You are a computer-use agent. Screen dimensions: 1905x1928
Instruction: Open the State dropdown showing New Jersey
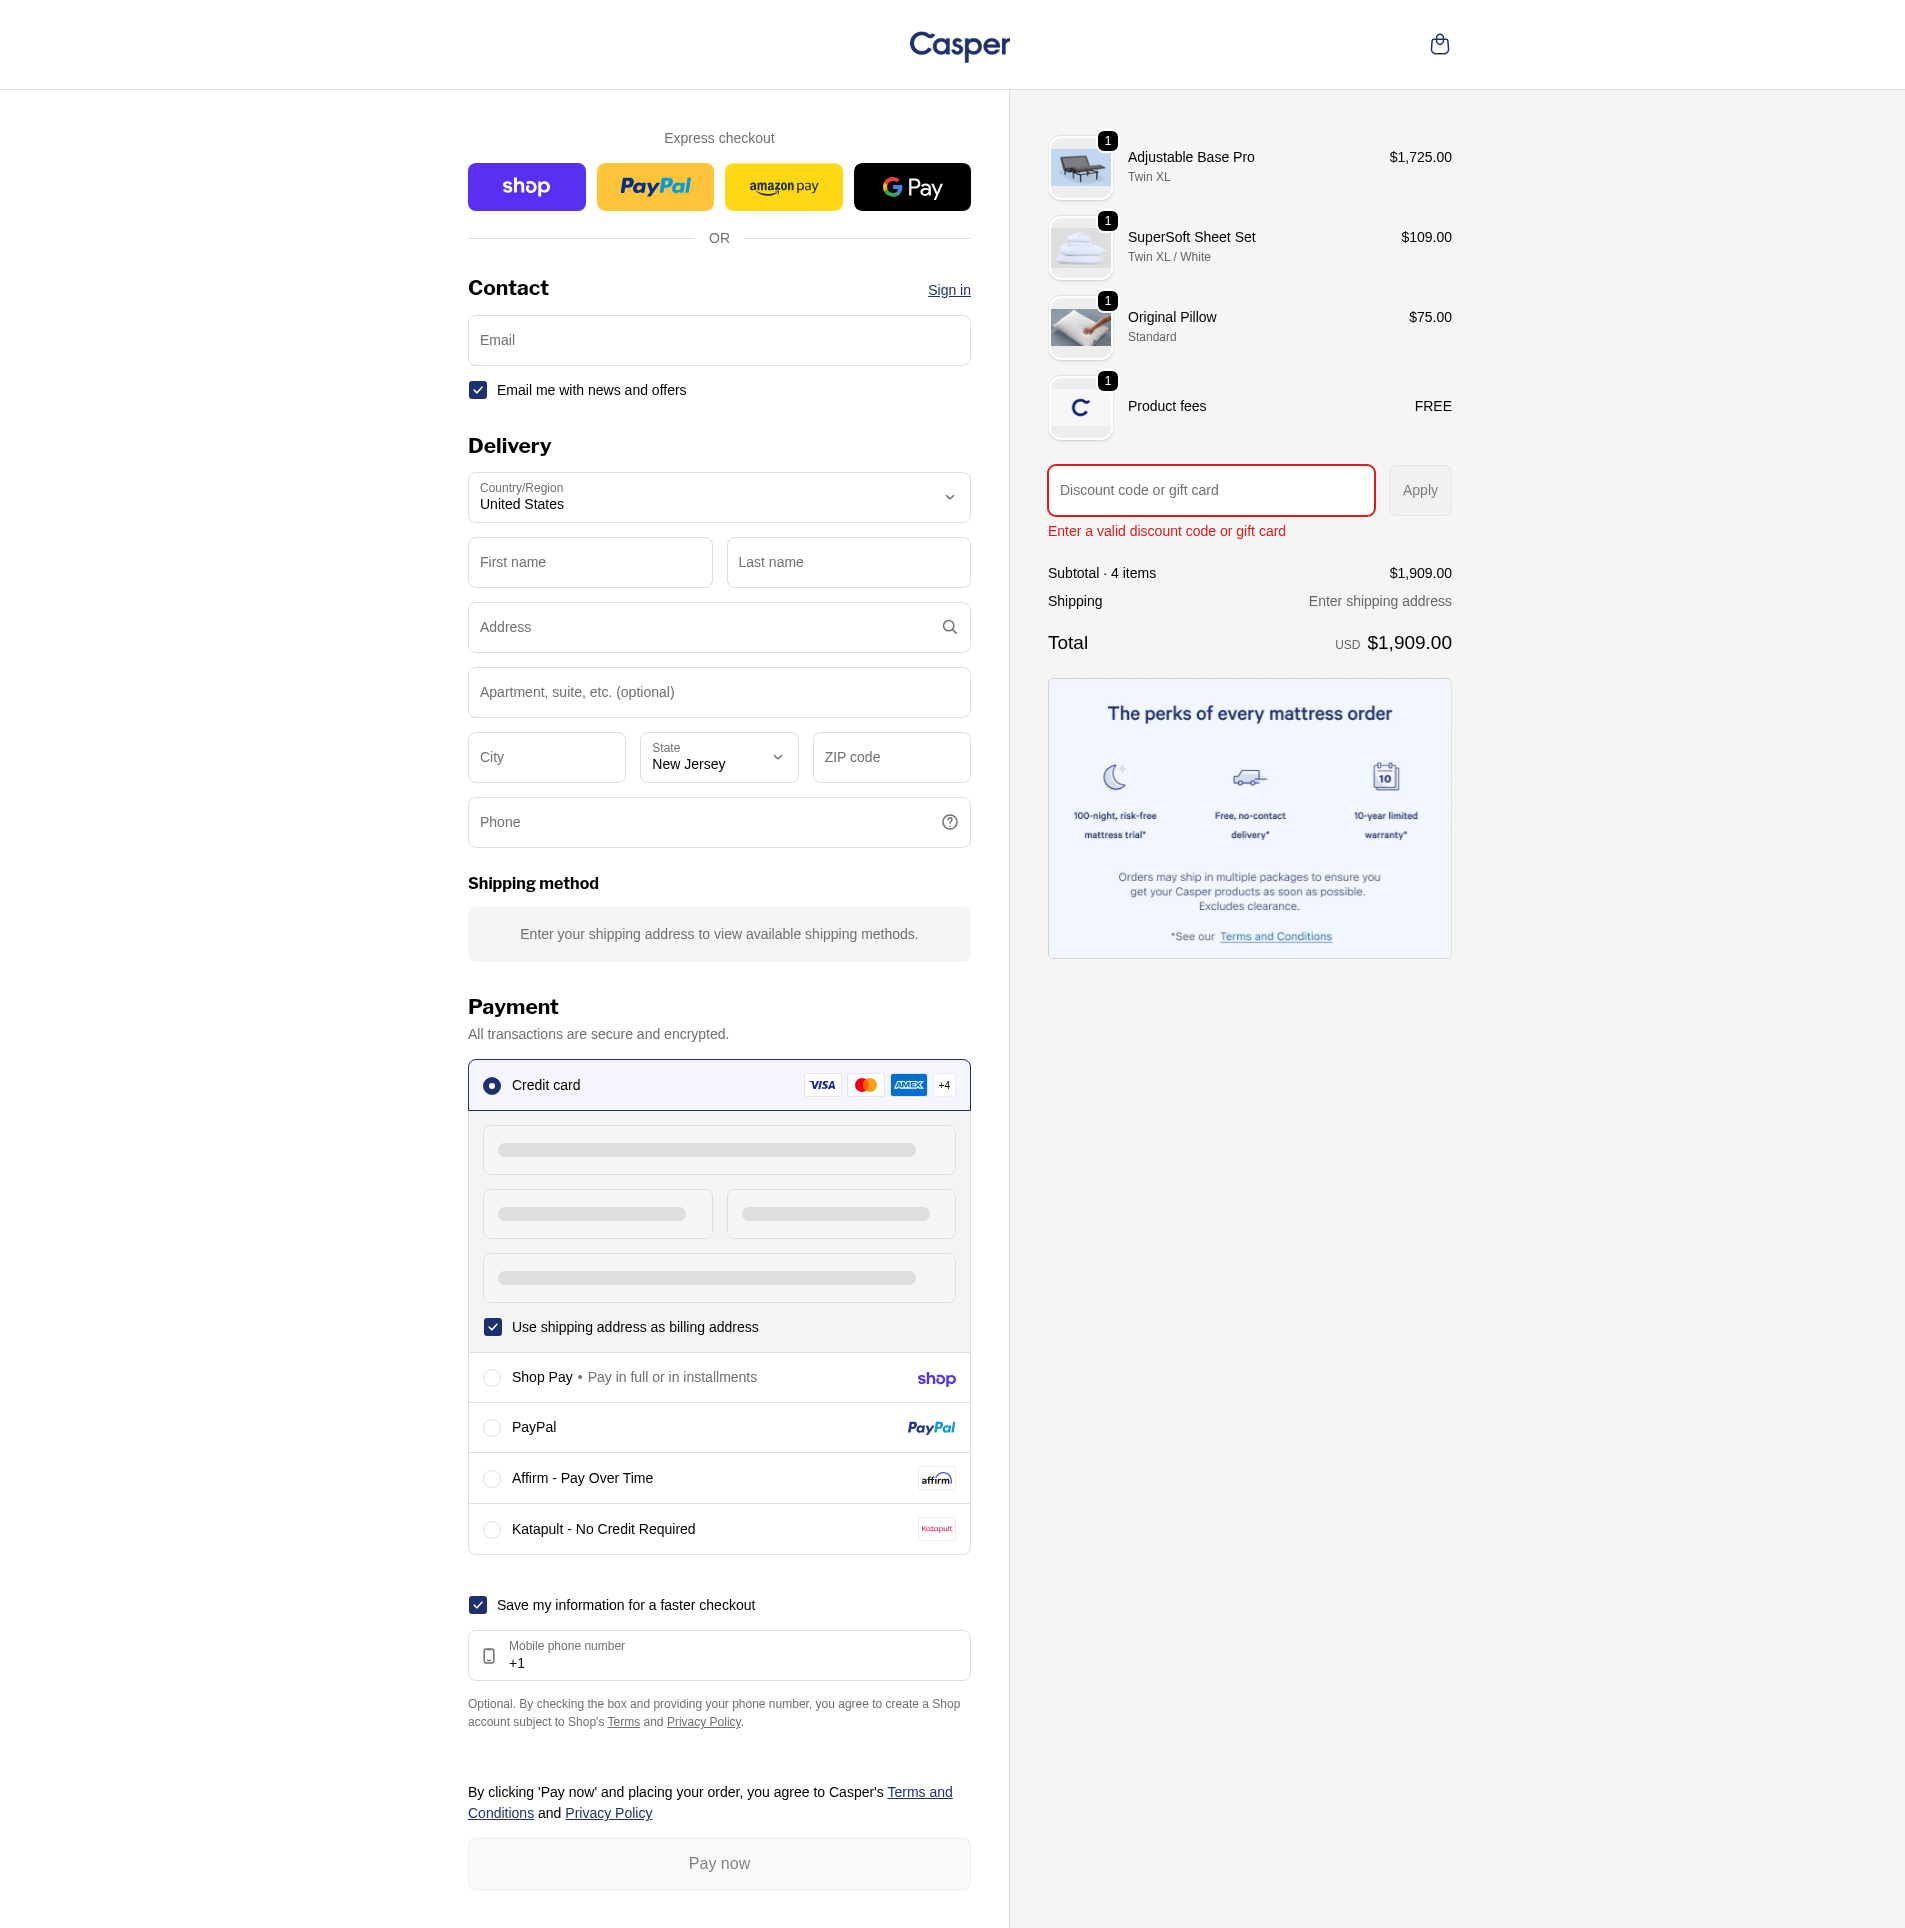719,757
